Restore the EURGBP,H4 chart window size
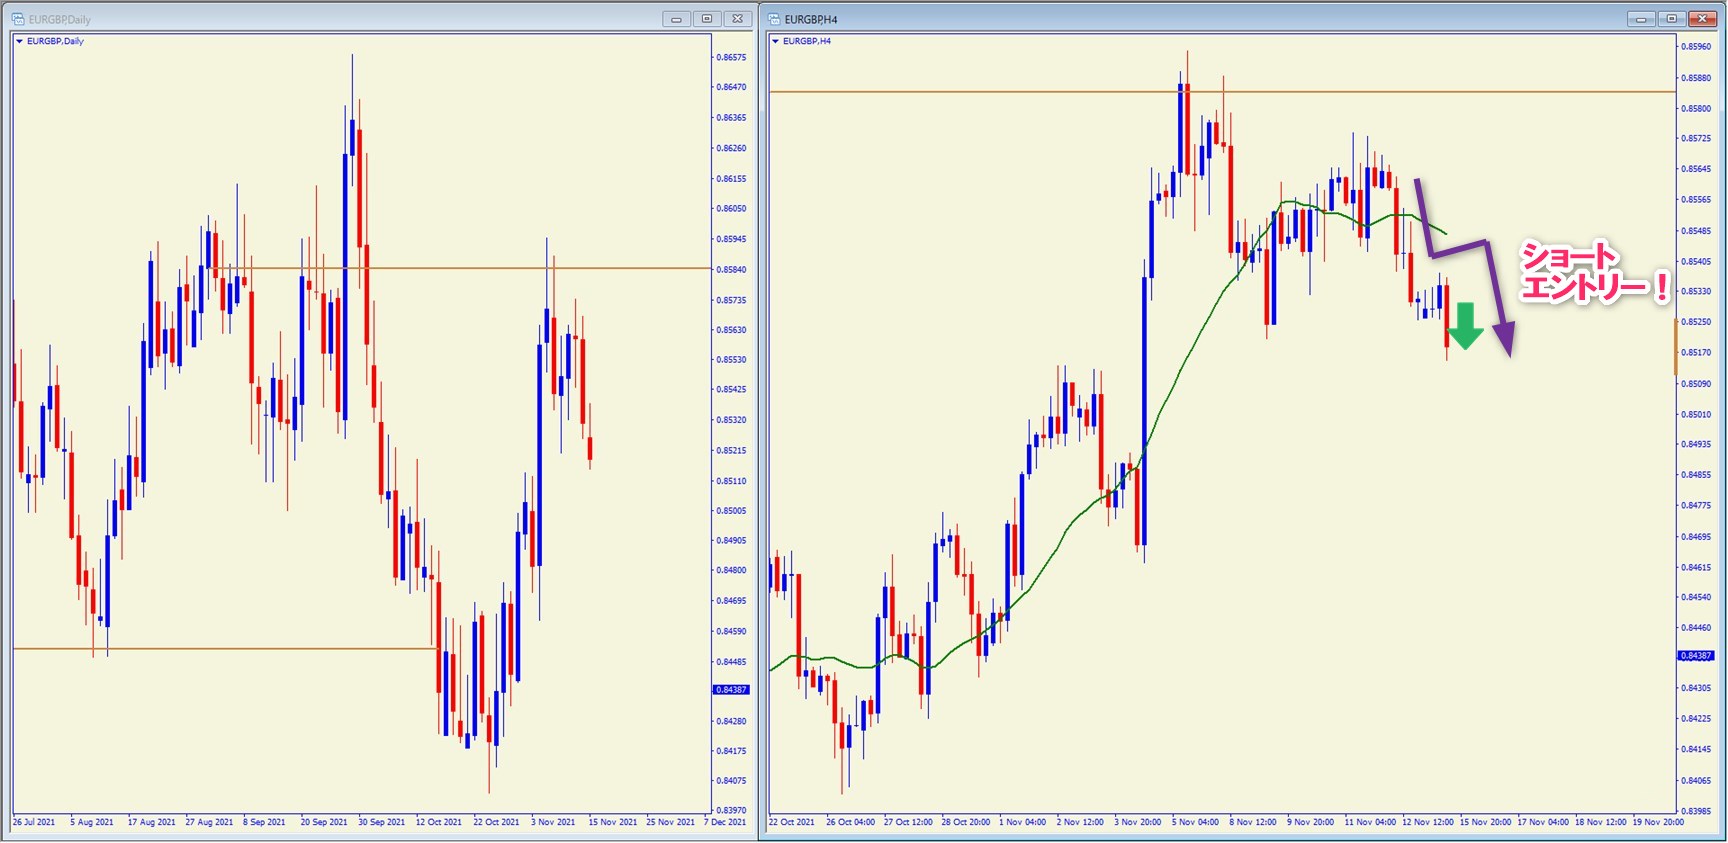The image size is (1728, 843). (x=1671, y=19)
